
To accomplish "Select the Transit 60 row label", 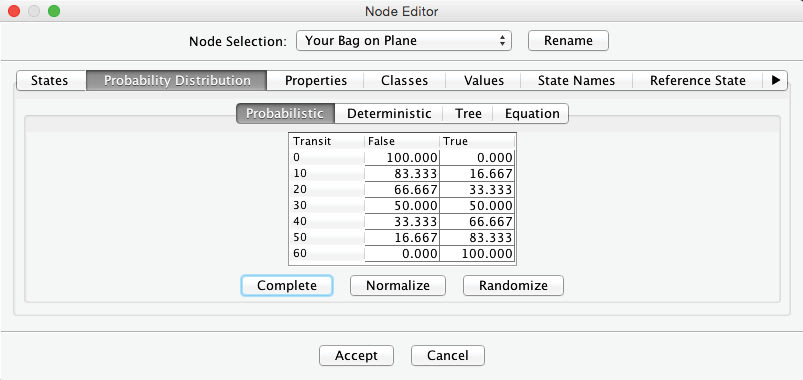I will tap(327, 254).
